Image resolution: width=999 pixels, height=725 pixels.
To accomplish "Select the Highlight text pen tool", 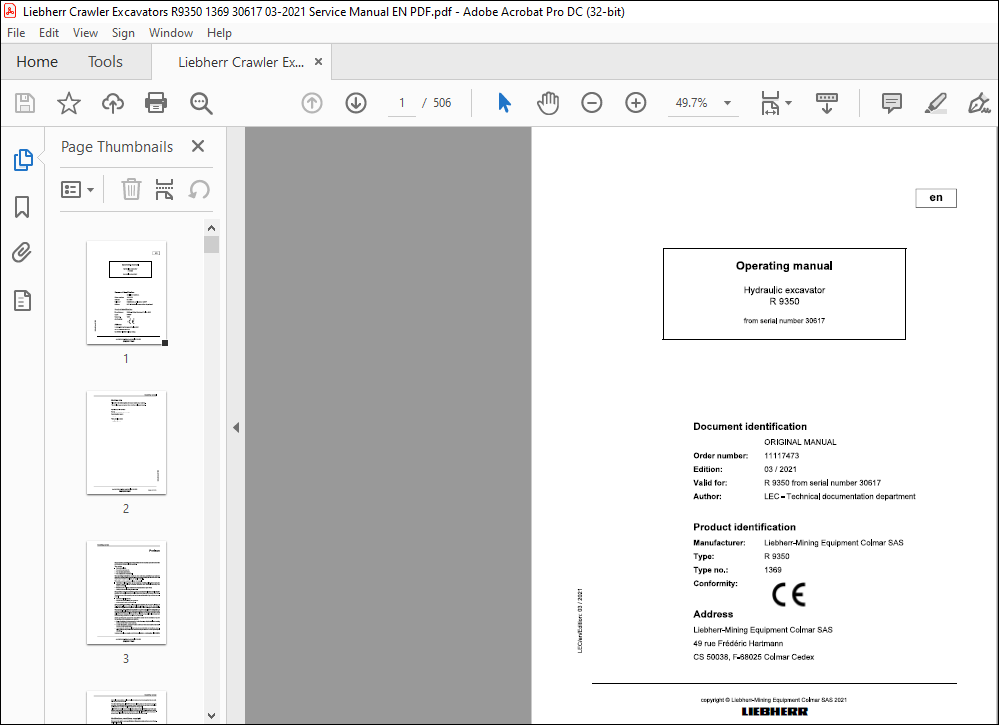I will pos(935,103).
